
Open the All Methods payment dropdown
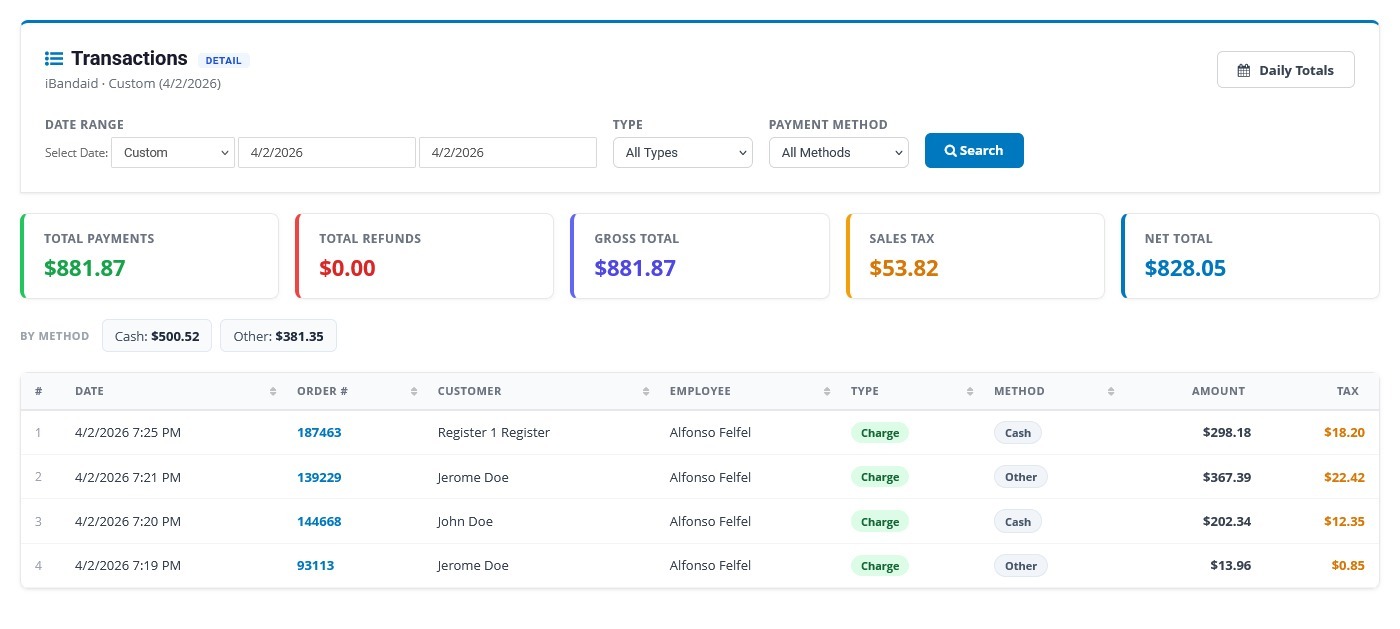838,152
